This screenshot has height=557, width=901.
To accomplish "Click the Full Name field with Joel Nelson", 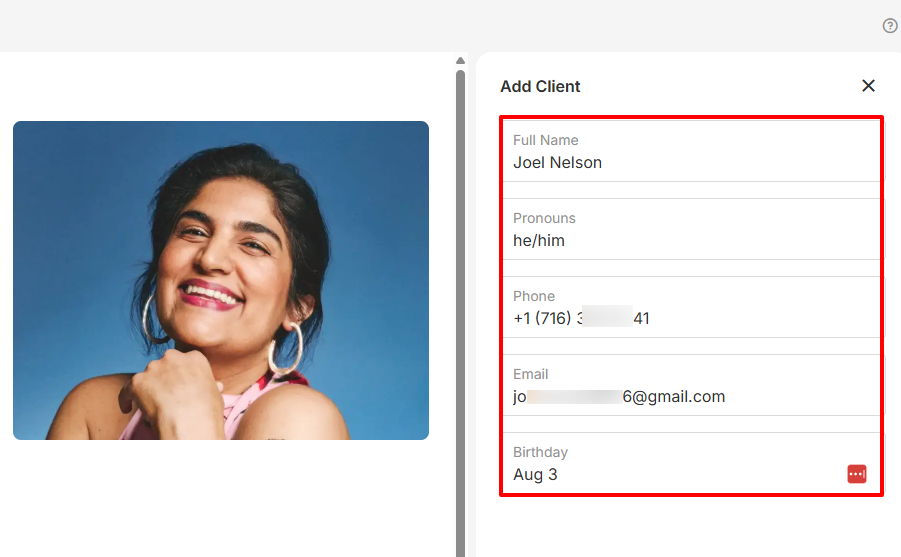I will point(690,163).
